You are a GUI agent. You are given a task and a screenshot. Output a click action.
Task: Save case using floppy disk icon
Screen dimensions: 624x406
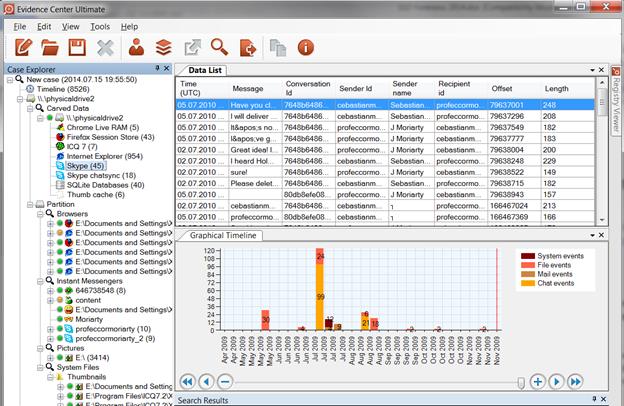click(x=77, y=47)
